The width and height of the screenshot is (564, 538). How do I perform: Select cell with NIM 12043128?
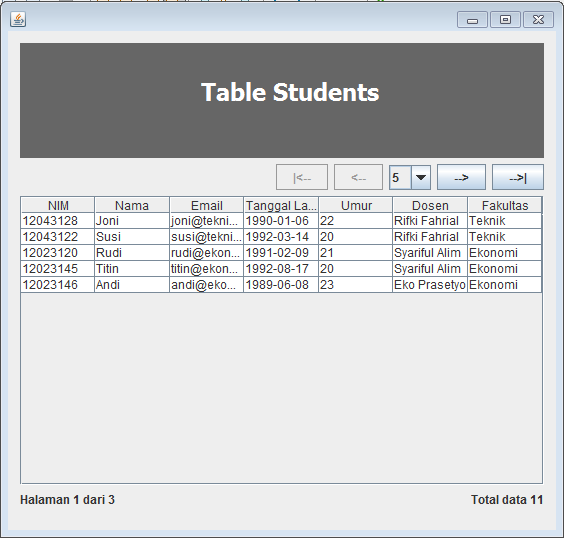58,221
